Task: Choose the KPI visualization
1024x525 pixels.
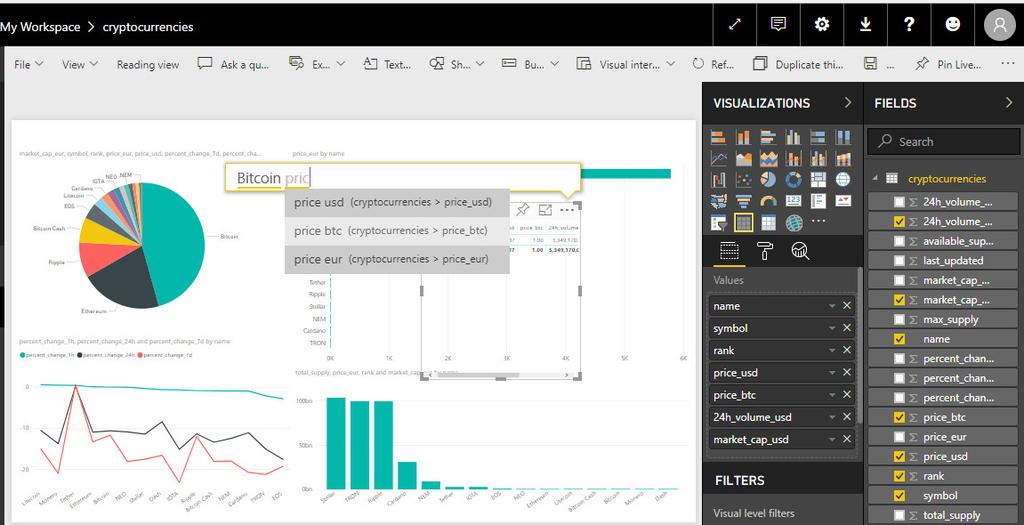Action: pyautogui.click(x=843, y=201)
